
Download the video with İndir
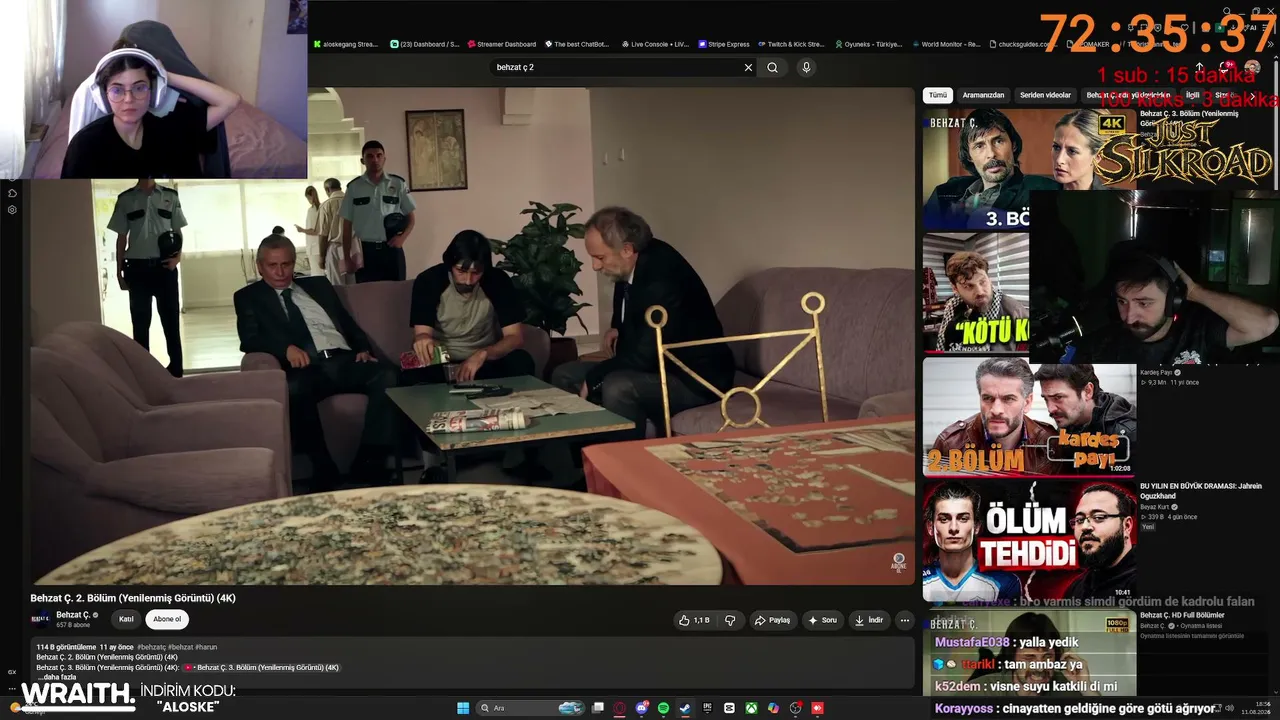point(869,620)
